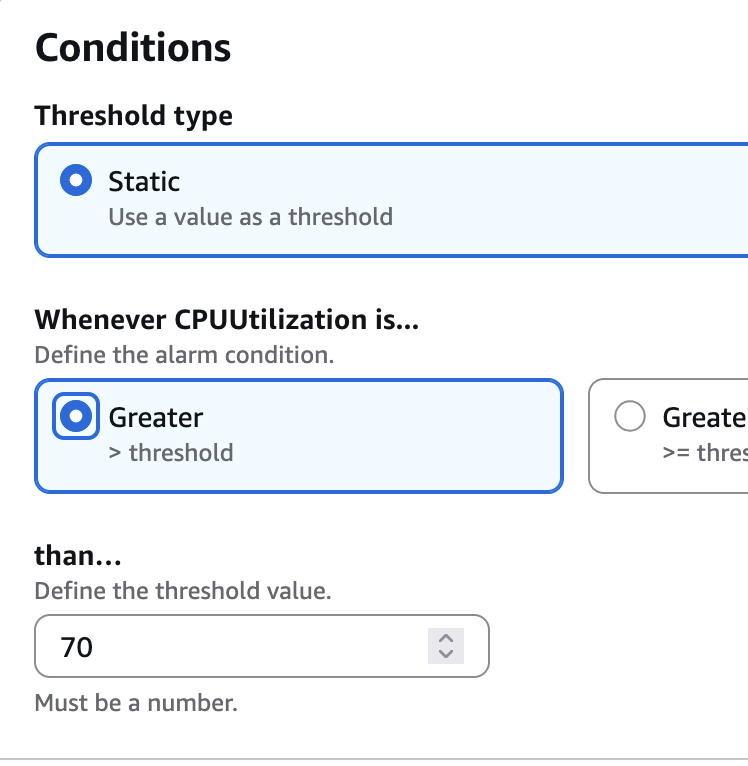This screenshot has height=766, width=748.
Task: Click the partially visible ">= thres" description
Action: click(x=704, y=452)
